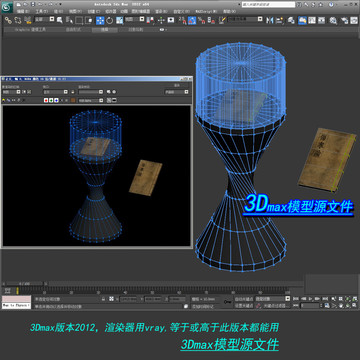Image resolution: width=360 pixels, height=360 pixels.
Task: Open the Rendered Frame Window icon
Action: tap(354, 20)
